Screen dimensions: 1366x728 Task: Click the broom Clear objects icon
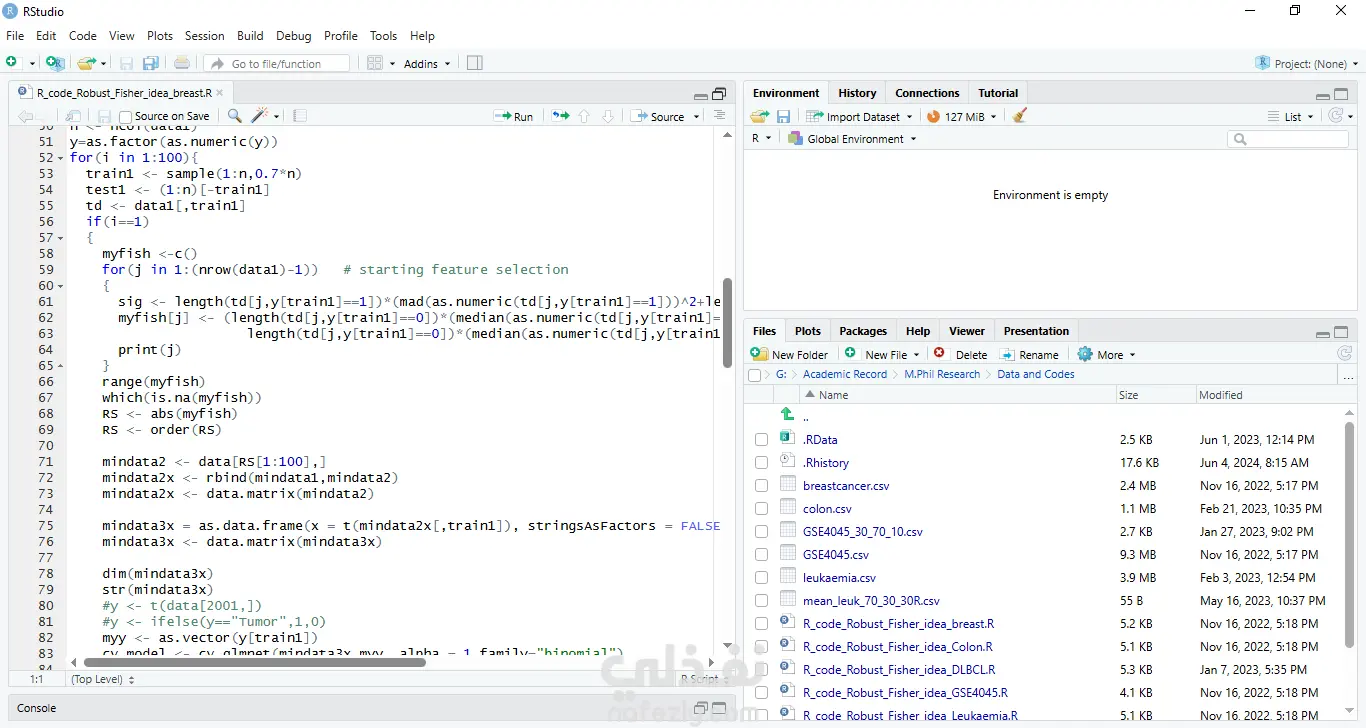(x=1020, y=116)
